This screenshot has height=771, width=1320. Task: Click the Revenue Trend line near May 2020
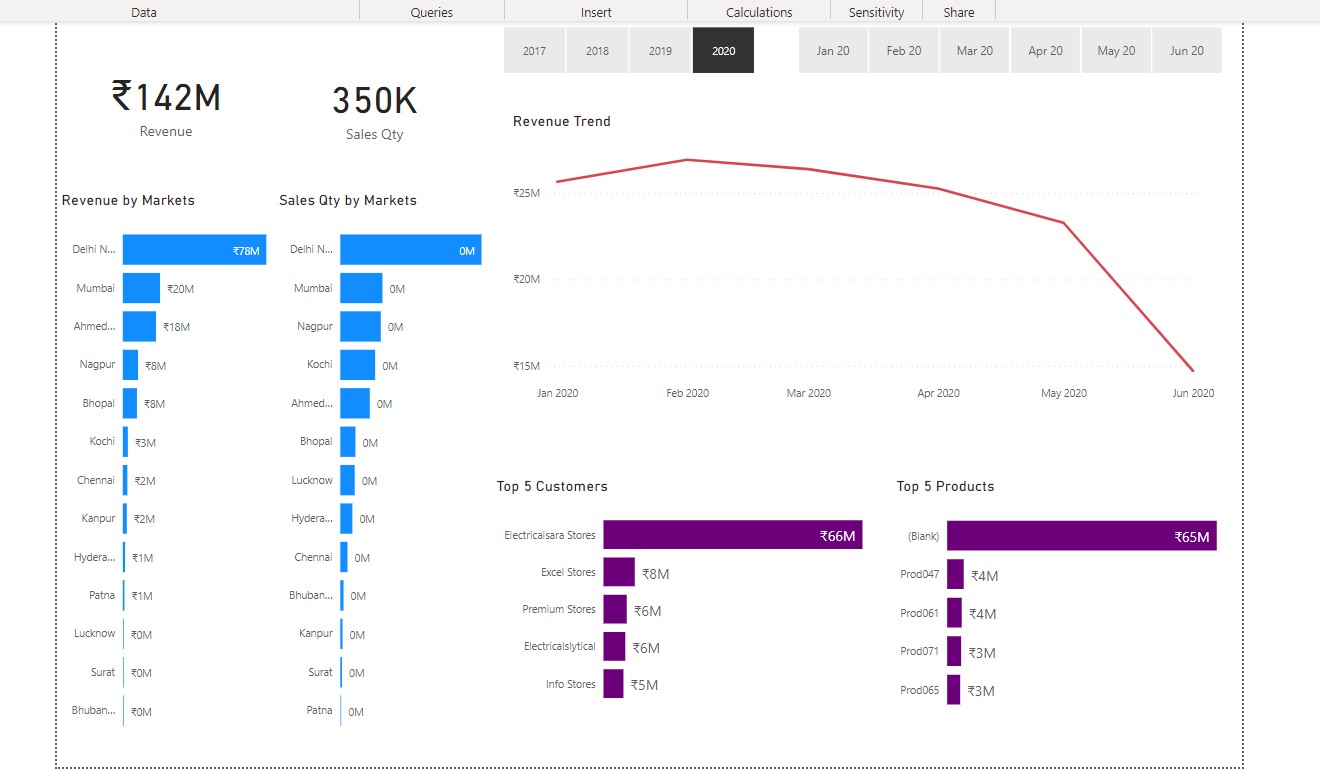point(1063,223)
